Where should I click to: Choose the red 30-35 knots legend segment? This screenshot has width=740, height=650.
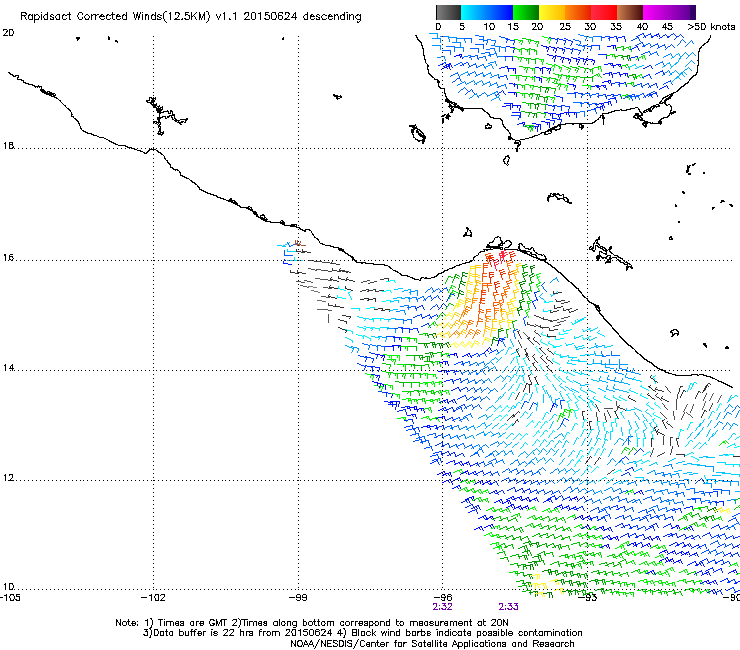click(x=604, y=12)
